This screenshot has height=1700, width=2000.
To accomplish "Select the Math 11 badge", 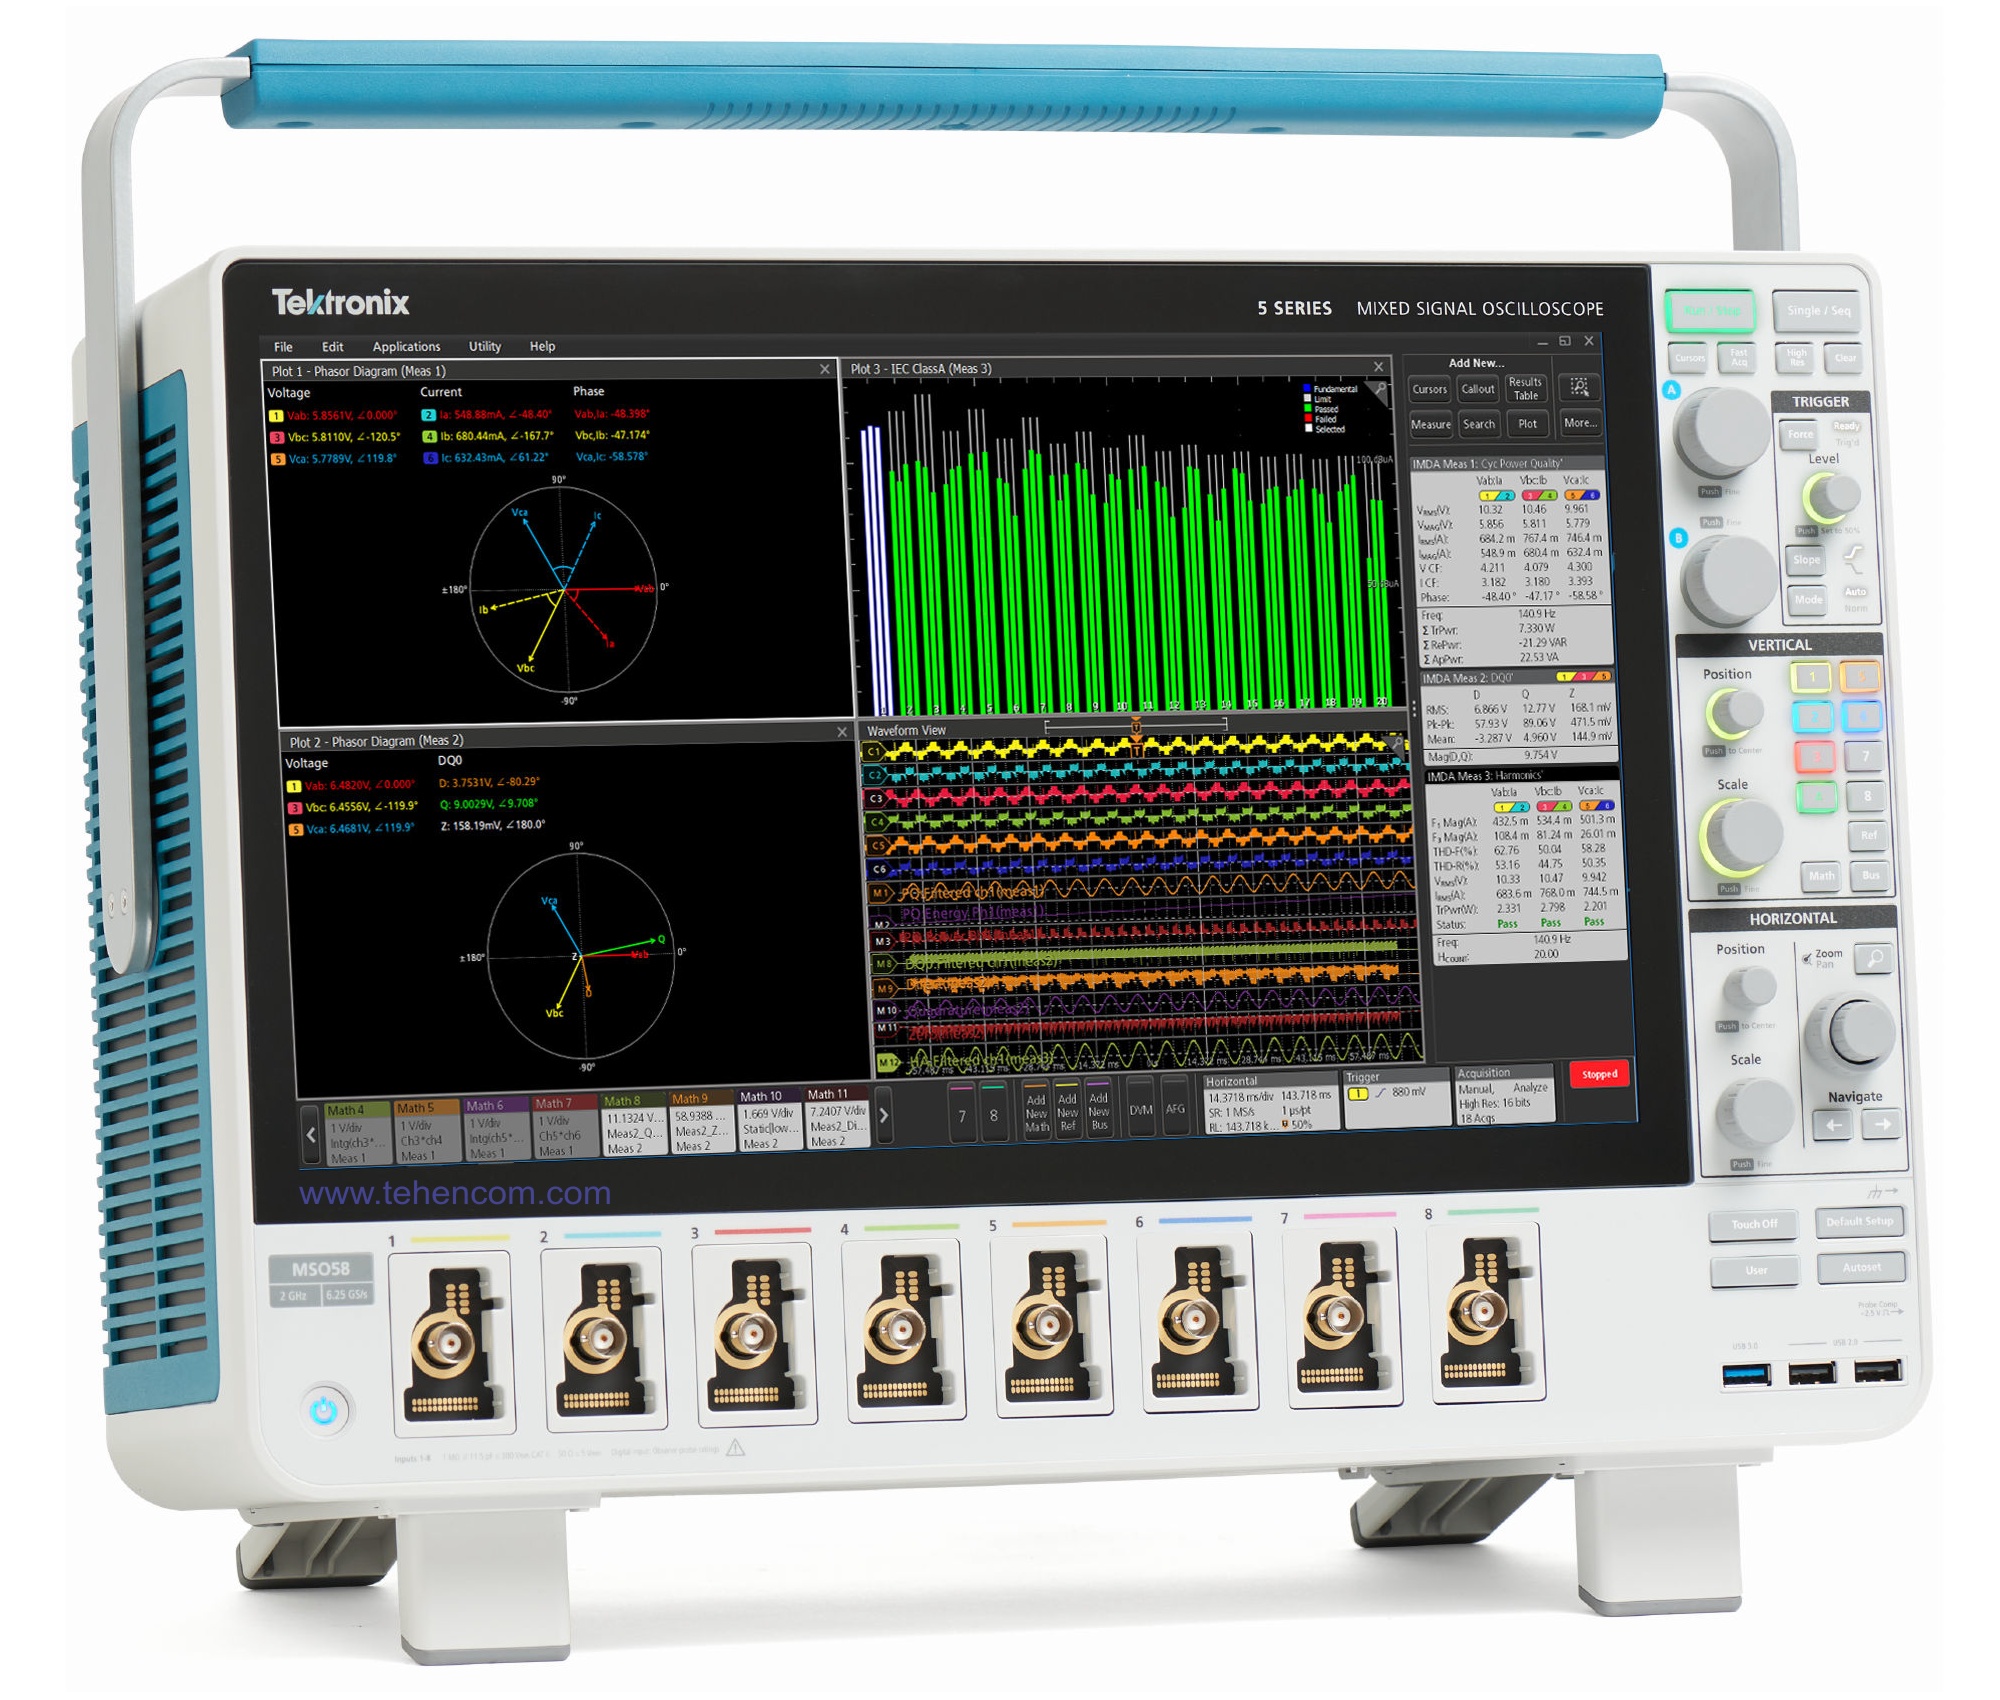I will 836,1118.
